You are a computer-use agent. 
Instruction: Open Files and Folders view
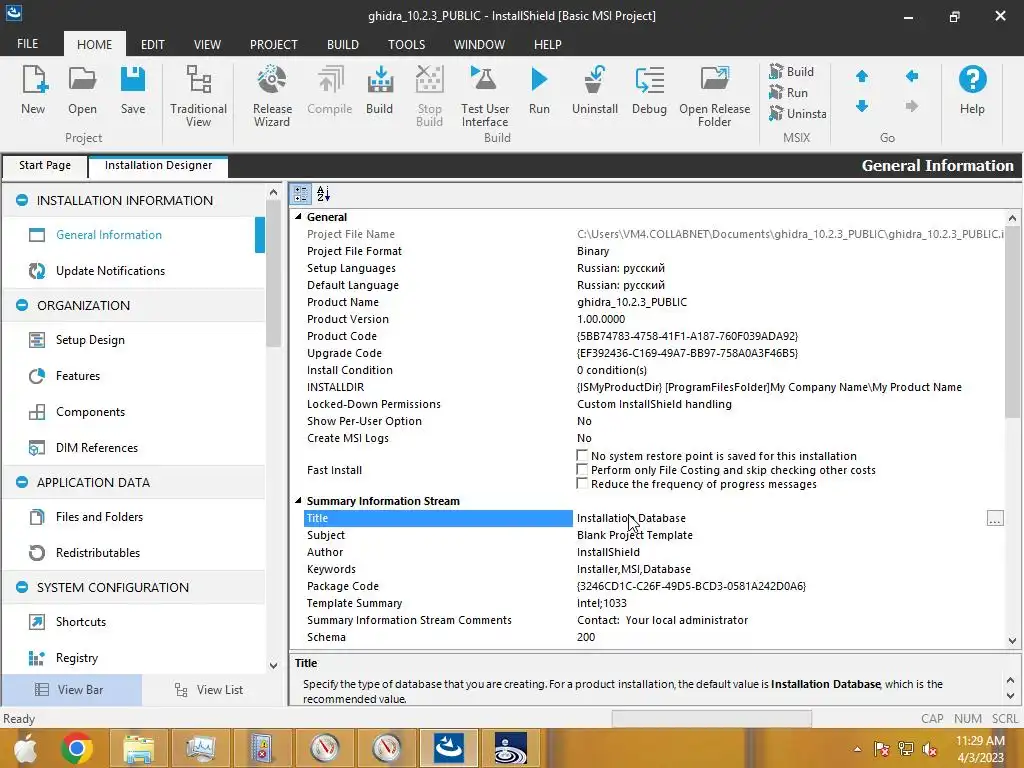(x=99, y=517)
